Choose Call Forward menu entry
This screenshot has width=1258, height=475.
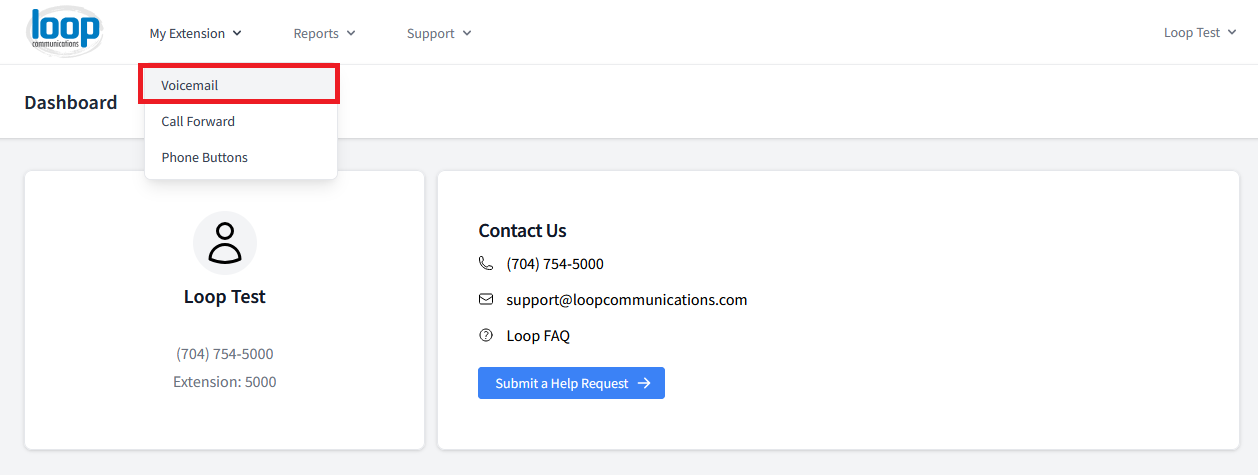[x=240, y=121]
